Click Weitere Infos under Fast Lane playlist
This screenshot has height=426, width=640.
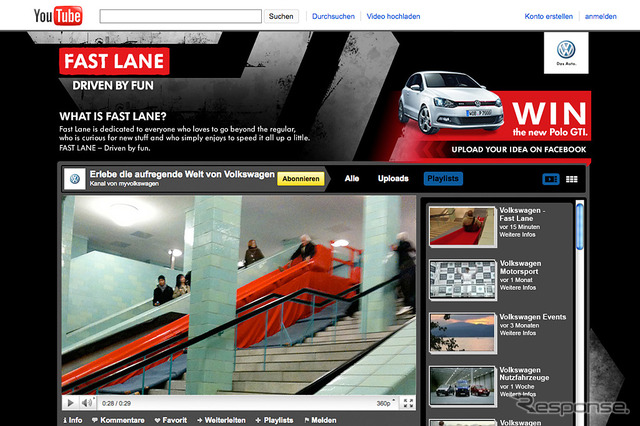517,235
